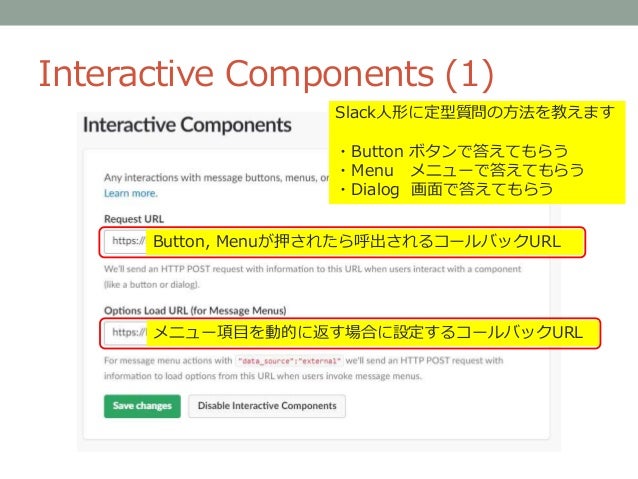Click the Request URL label
The width and height of the screenshot is (638, 479).
point(134,219)
